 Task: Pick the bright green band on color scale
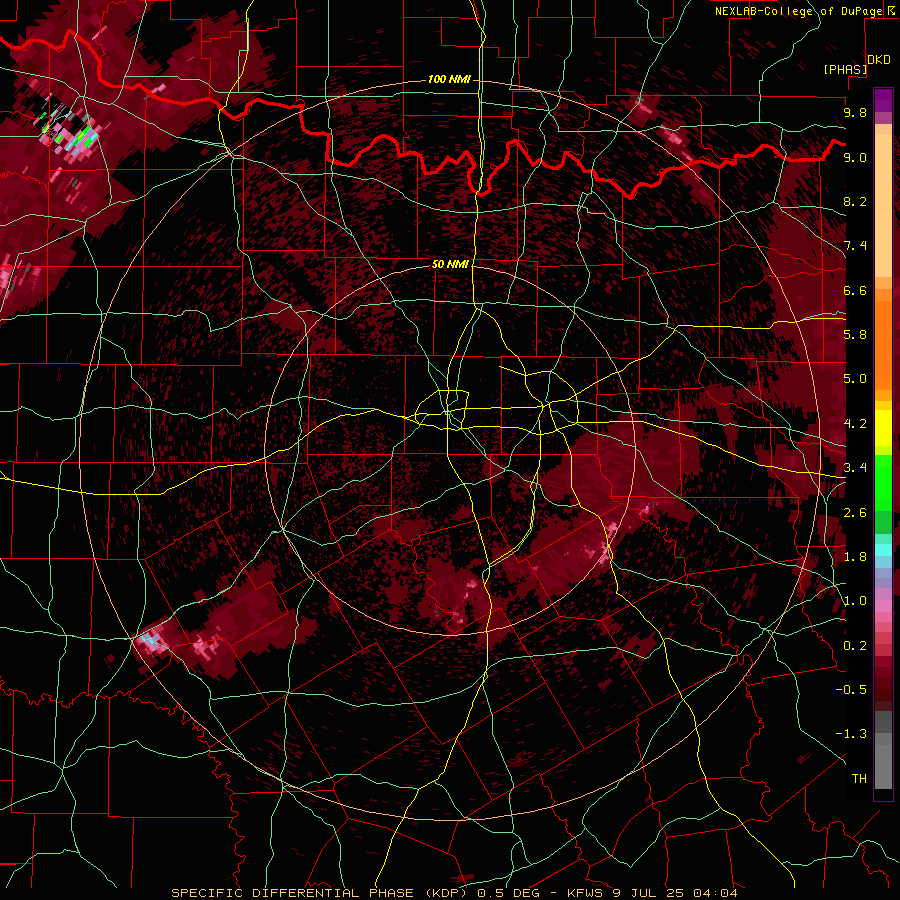point(883,482)
